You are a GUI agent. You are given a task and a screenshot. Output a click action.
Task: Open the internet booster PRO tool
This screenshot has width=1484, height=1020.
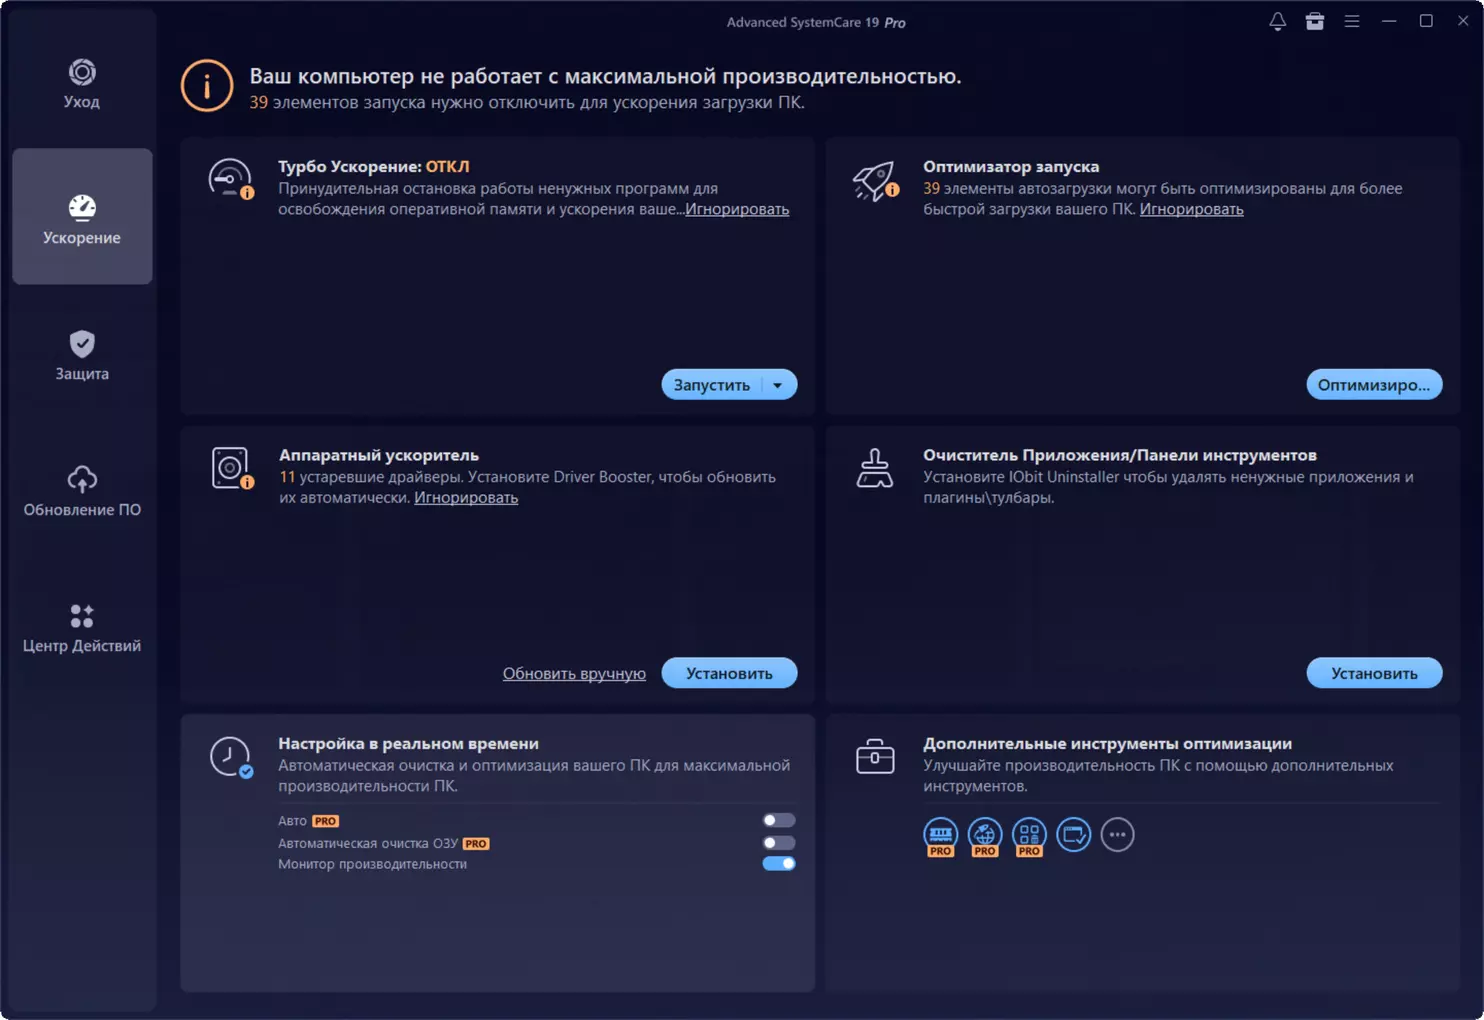(985, 836)
